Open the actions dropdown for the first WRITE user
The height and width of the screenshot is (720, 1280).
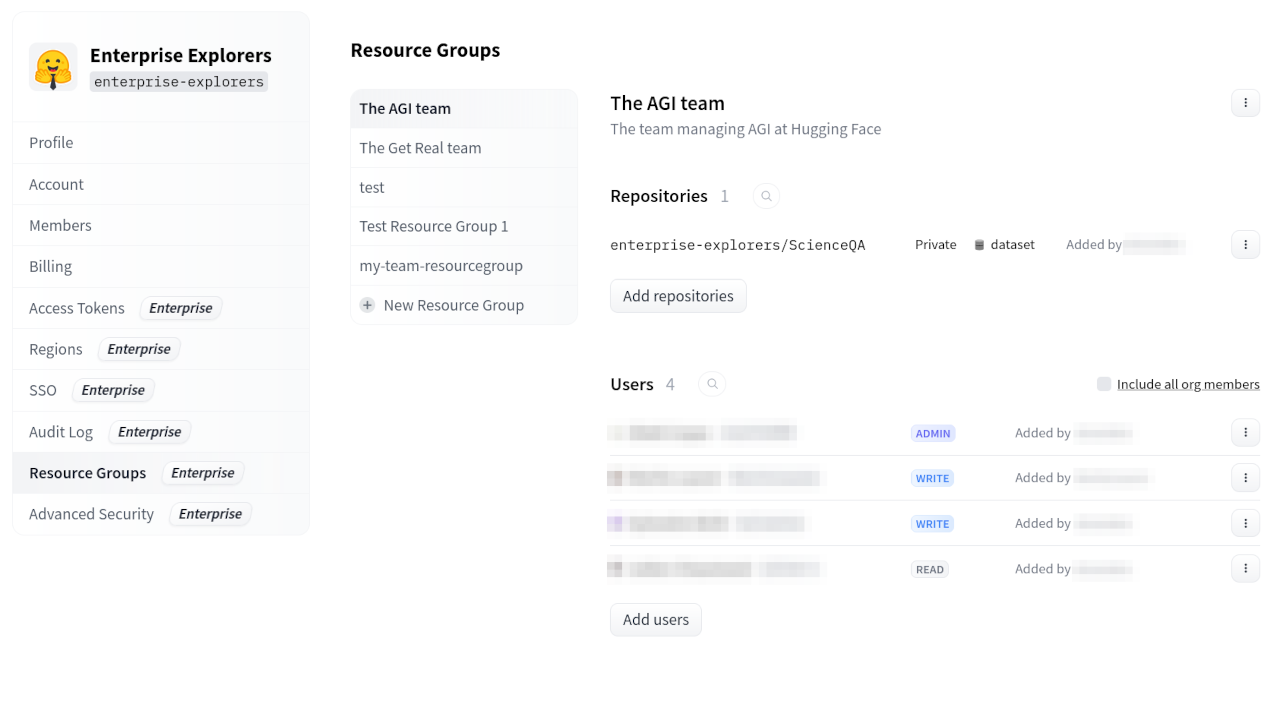[x=1245, y=477]
